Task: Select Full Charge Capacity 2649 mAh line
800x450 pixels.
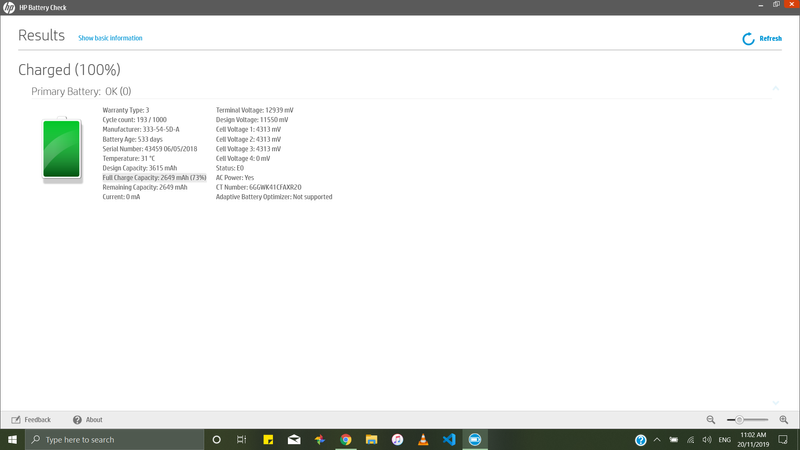Action: tap(154, 178)
